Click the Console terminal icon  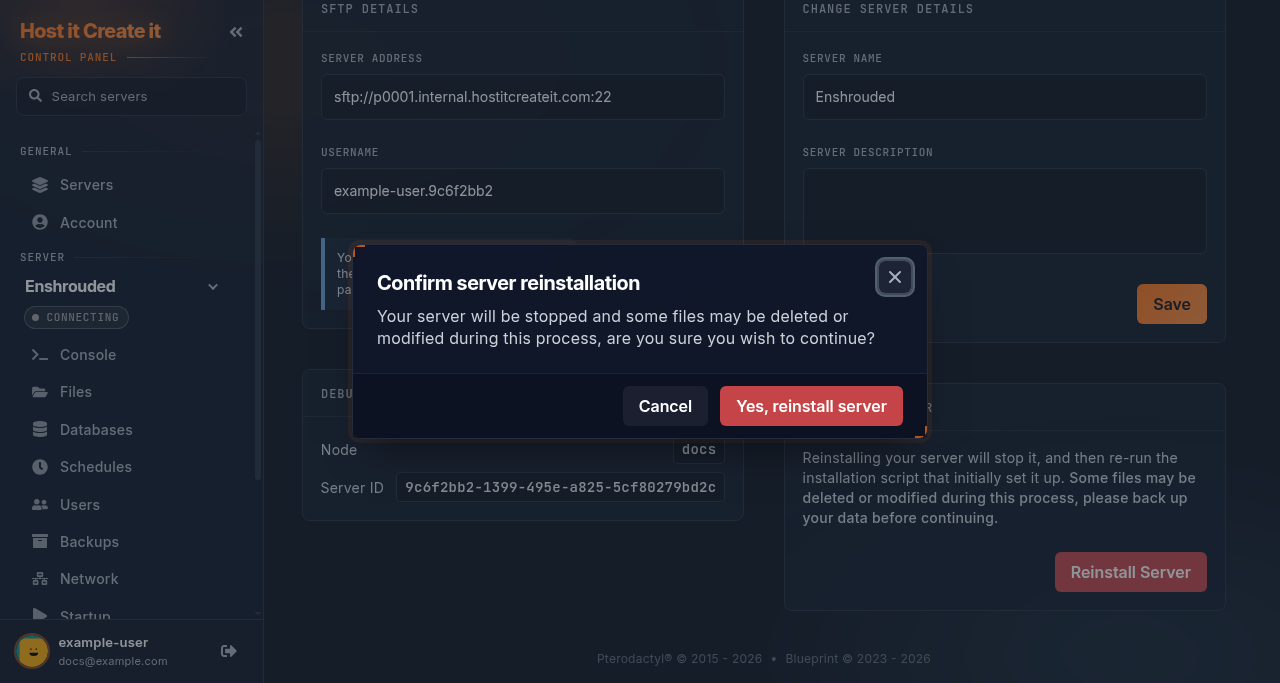point(40,355)
